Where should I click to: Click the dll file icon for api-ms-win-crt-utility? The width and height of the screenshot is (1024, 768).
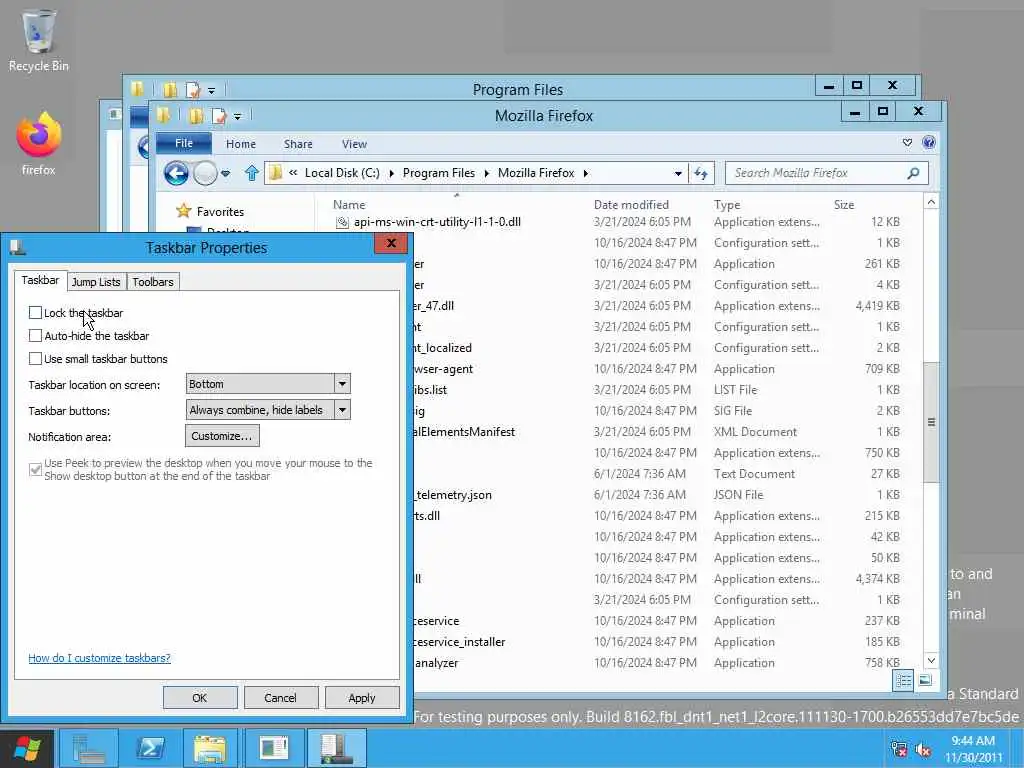tap(342, 222)
